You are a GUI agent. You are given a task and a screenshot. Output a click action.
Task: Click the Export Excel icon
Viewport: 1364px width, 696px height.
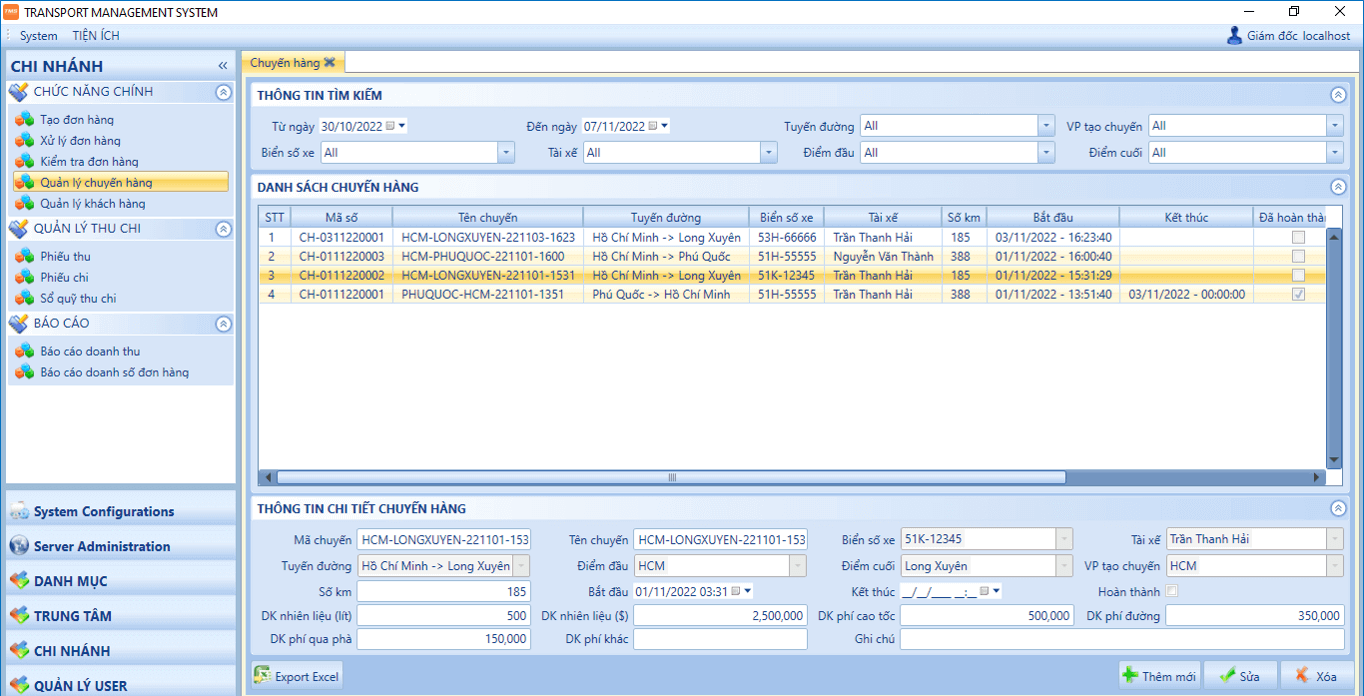pyautogui.click(x=263, y=676)
